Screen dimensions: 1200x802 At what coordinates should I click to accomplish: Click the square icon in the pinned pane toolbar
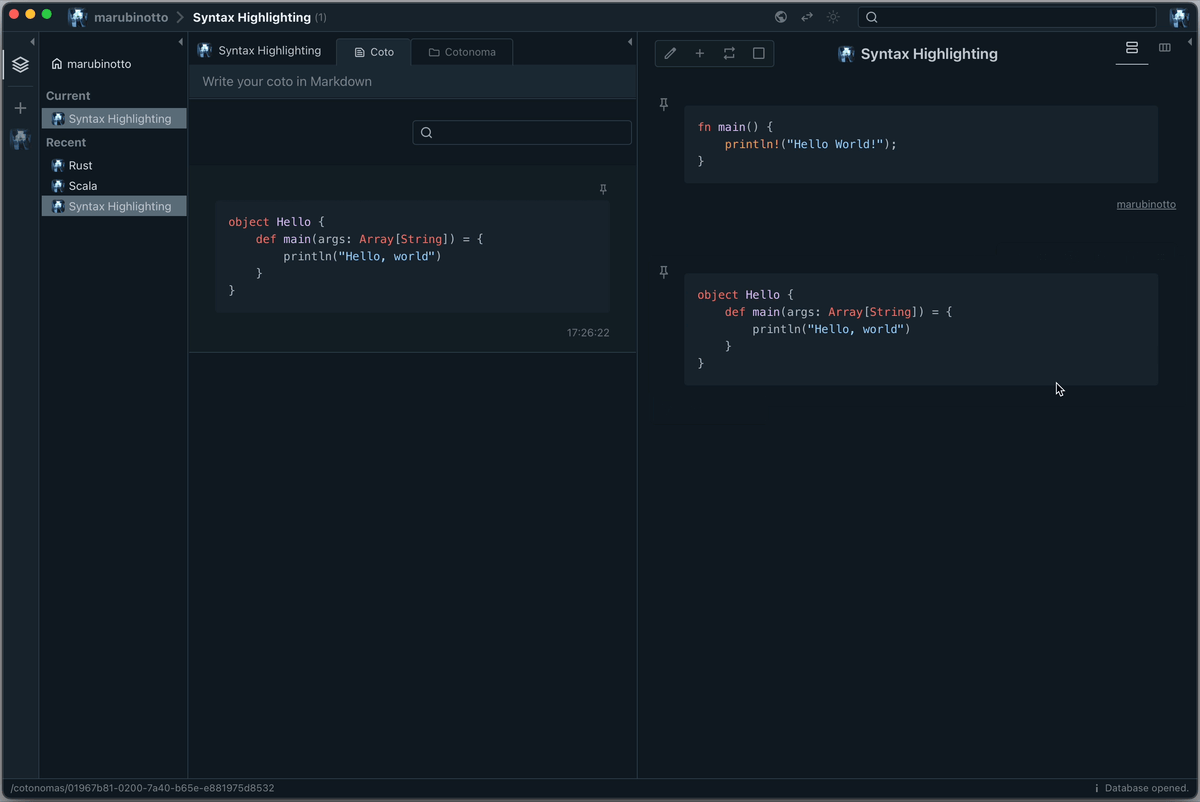click(759, 54)
